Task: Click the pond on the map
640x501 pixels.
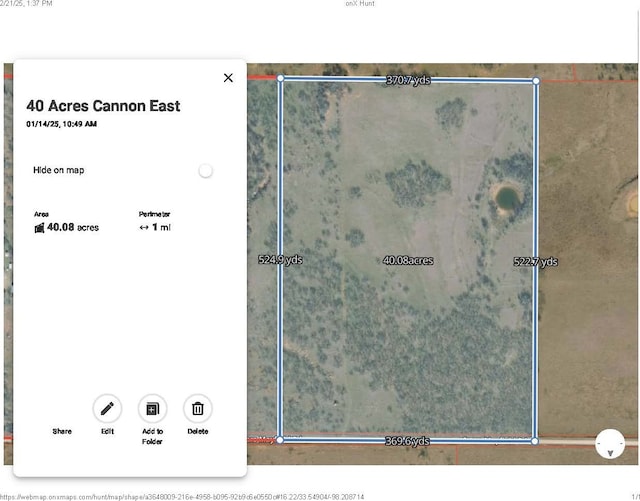Action: click(x=507, y=198)
